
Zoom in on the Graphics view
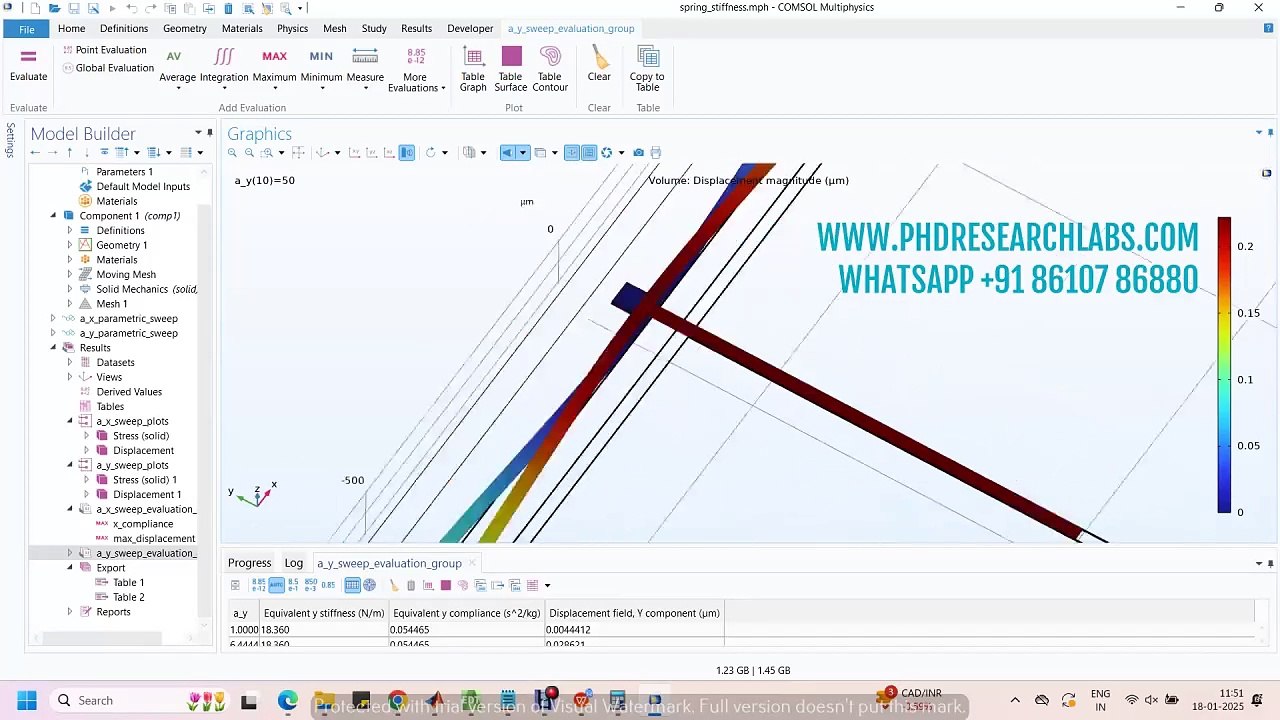pyautogui.click(x=232, y=153)
